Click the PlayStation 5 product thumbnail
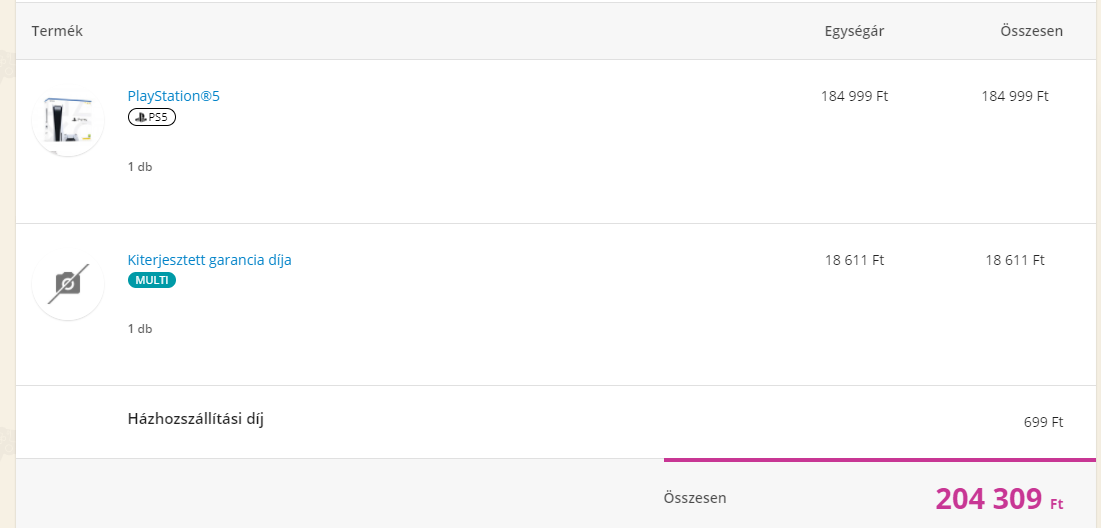This screenshot has width=1101, height=528. (68, 120)
